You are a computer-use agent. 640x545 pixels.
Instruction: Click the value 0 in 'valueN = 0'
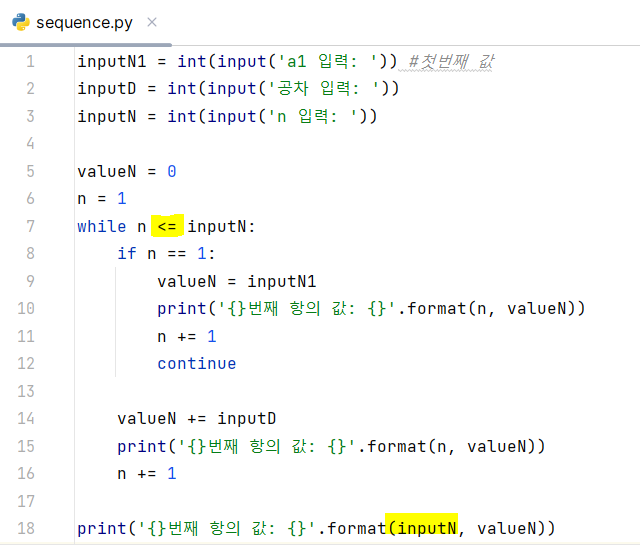pyautogui.click(x=172, y=171)
